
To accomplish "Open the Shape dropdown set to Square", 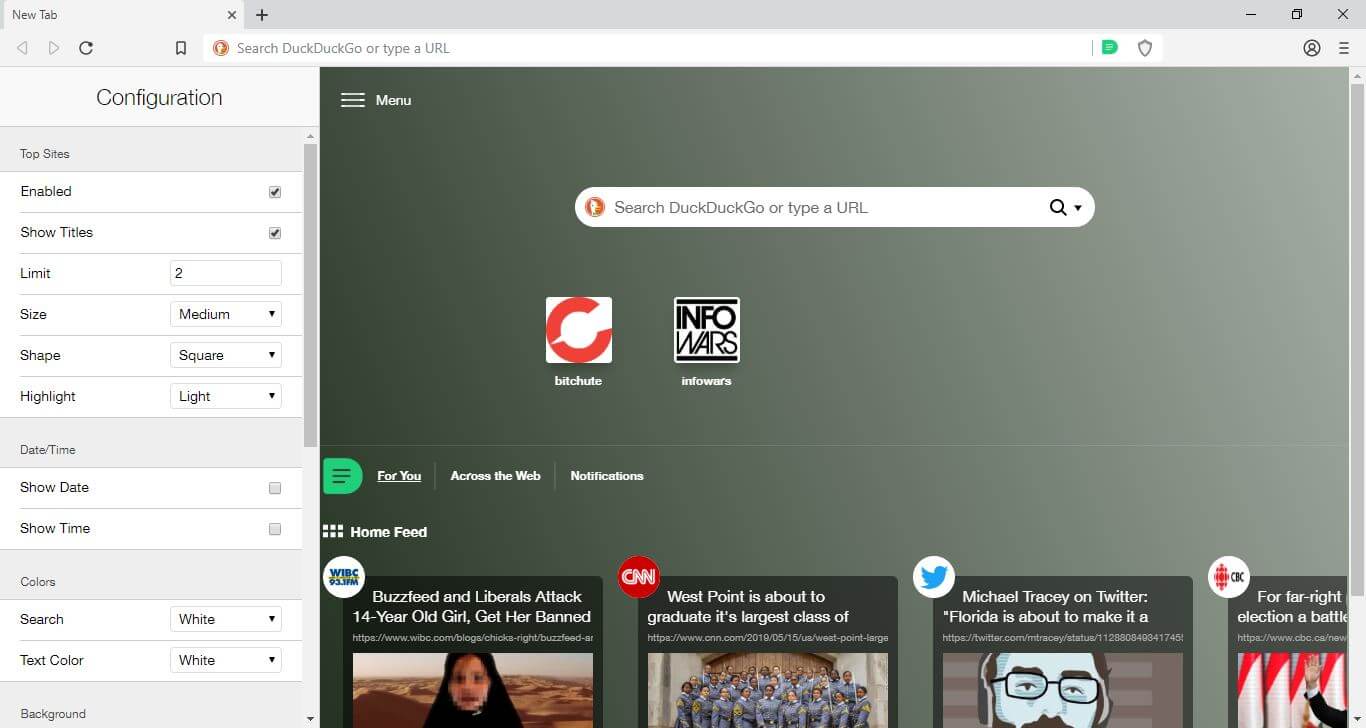I will coord(226,355).
